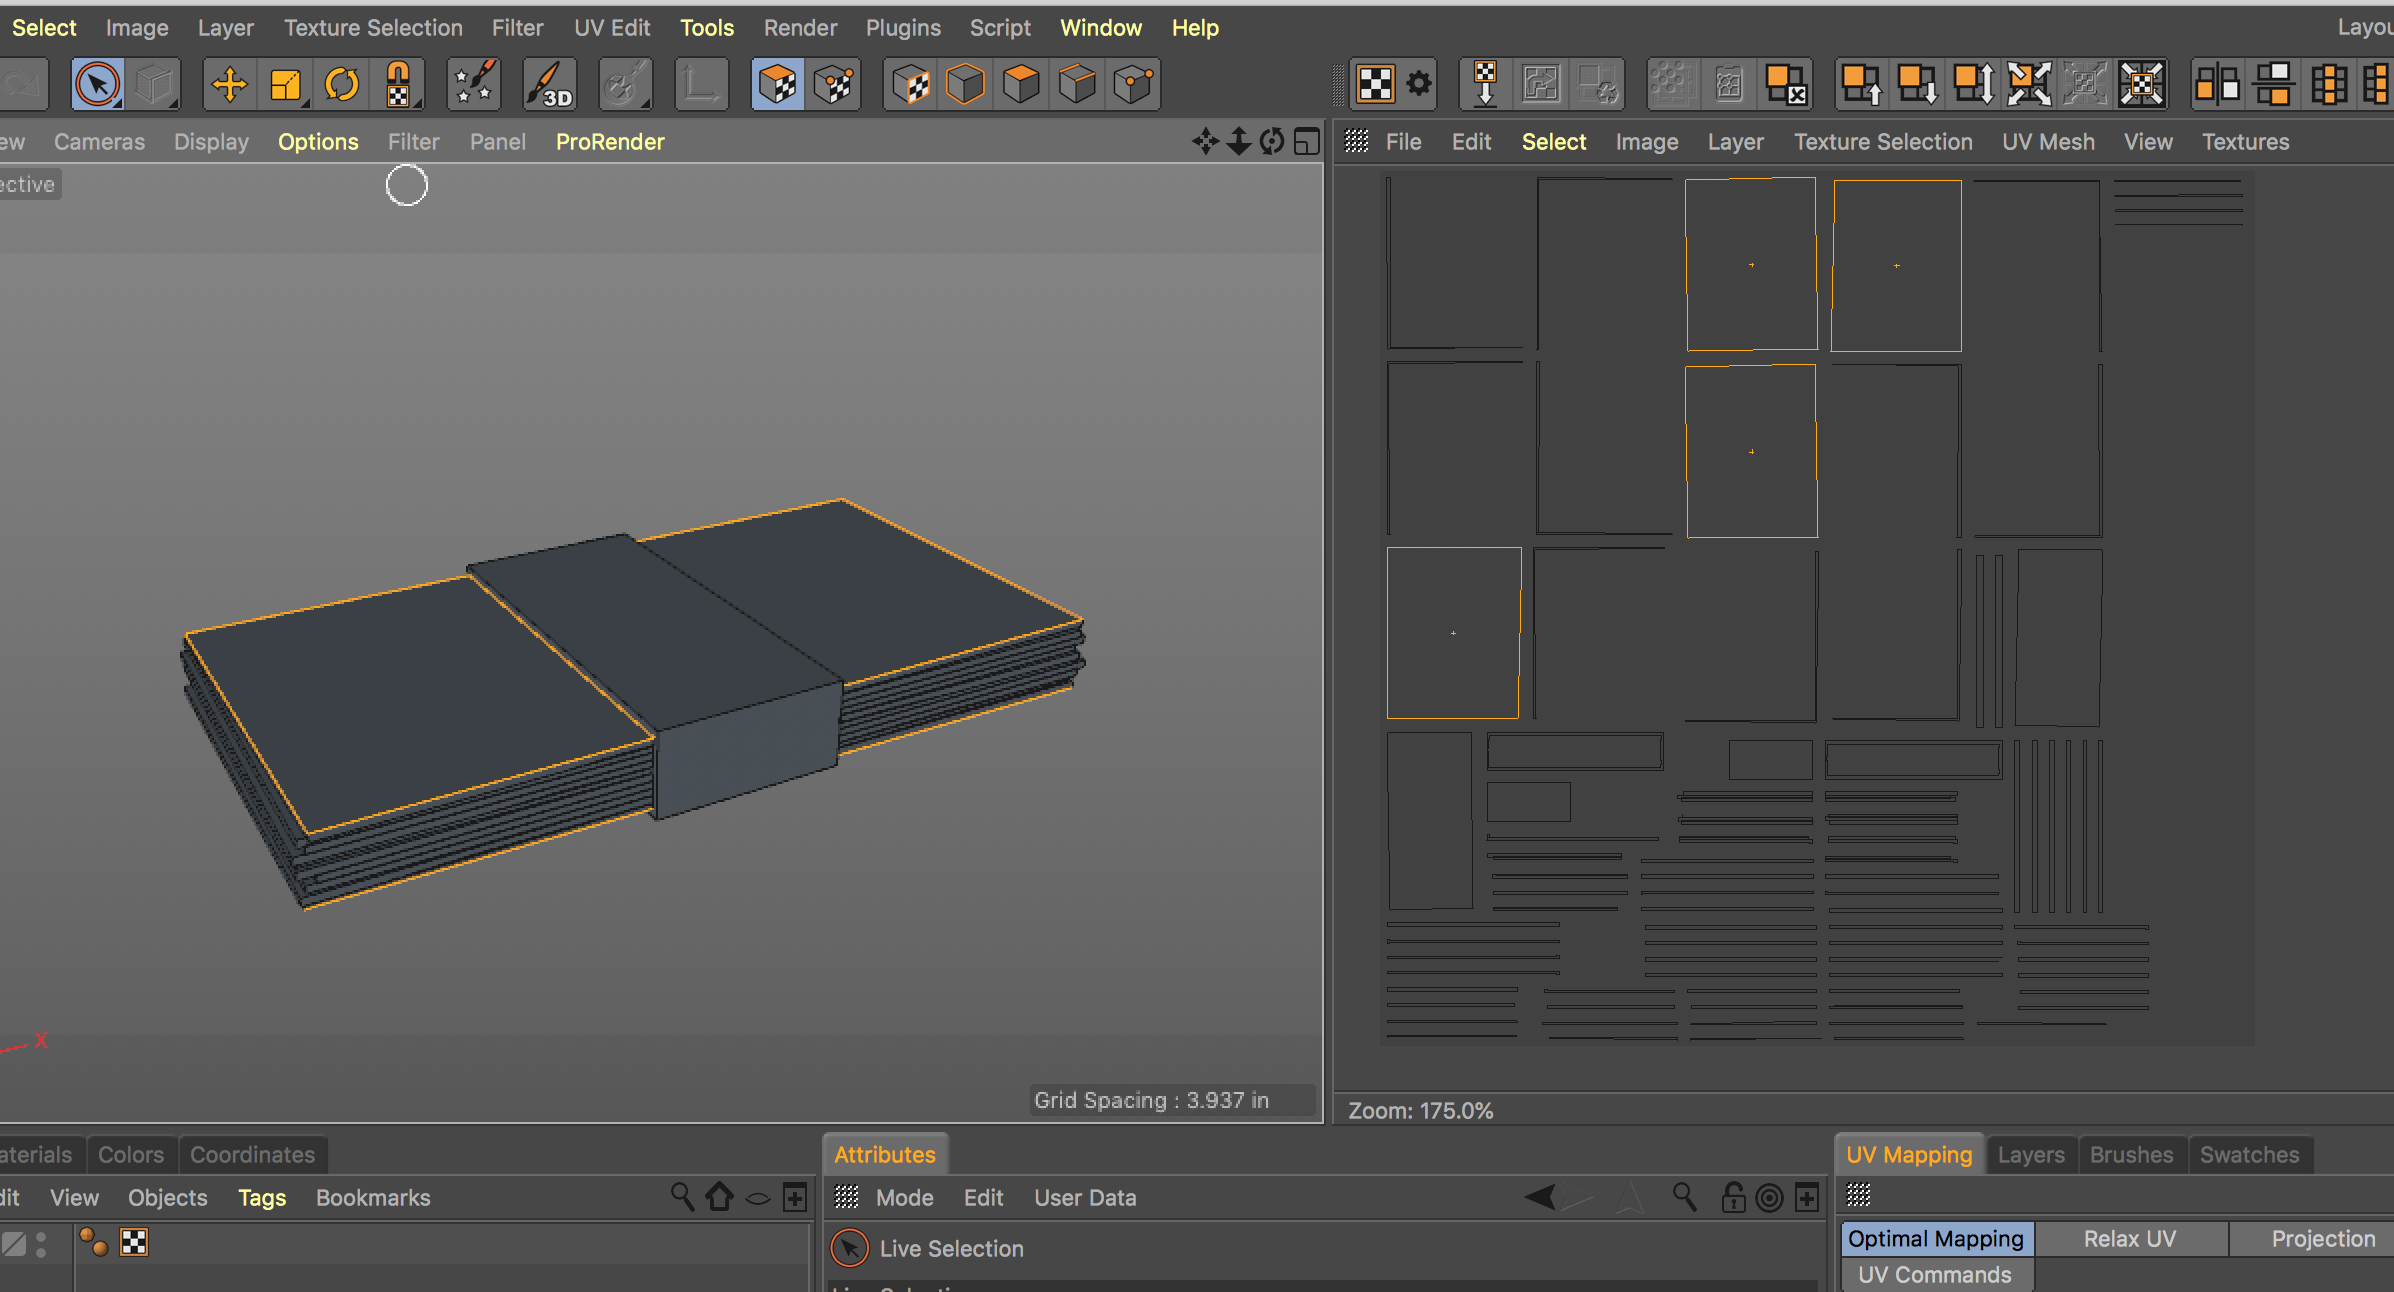Screen dimensions: 2394x1292
Task: Switch to the Layers tab
Action: pyautogui.click(x=2030, y=1155)
